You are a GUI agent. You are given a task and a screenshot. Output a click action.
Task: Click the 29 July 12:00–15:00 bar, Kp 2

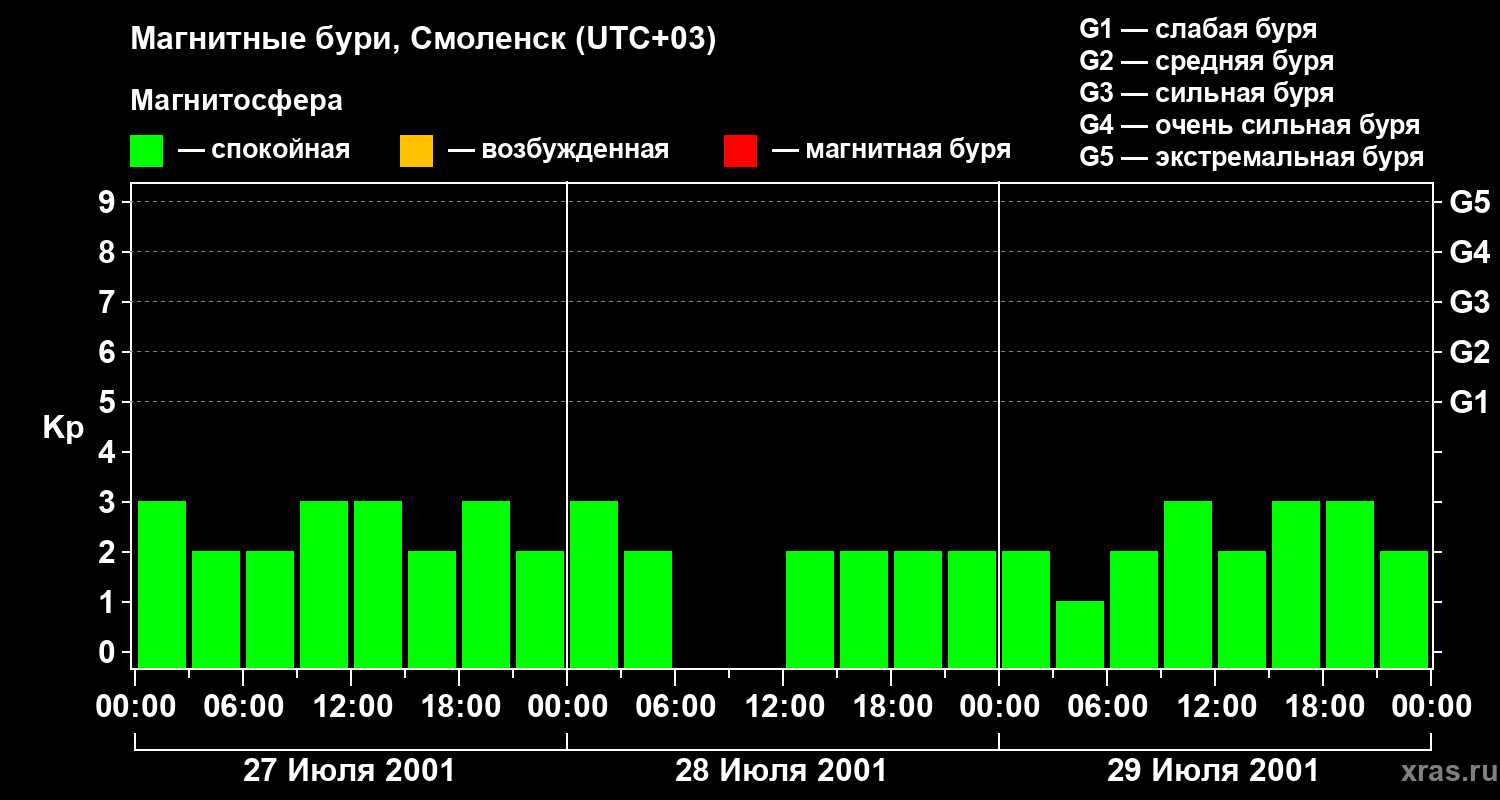click(x=1242, y=609)
